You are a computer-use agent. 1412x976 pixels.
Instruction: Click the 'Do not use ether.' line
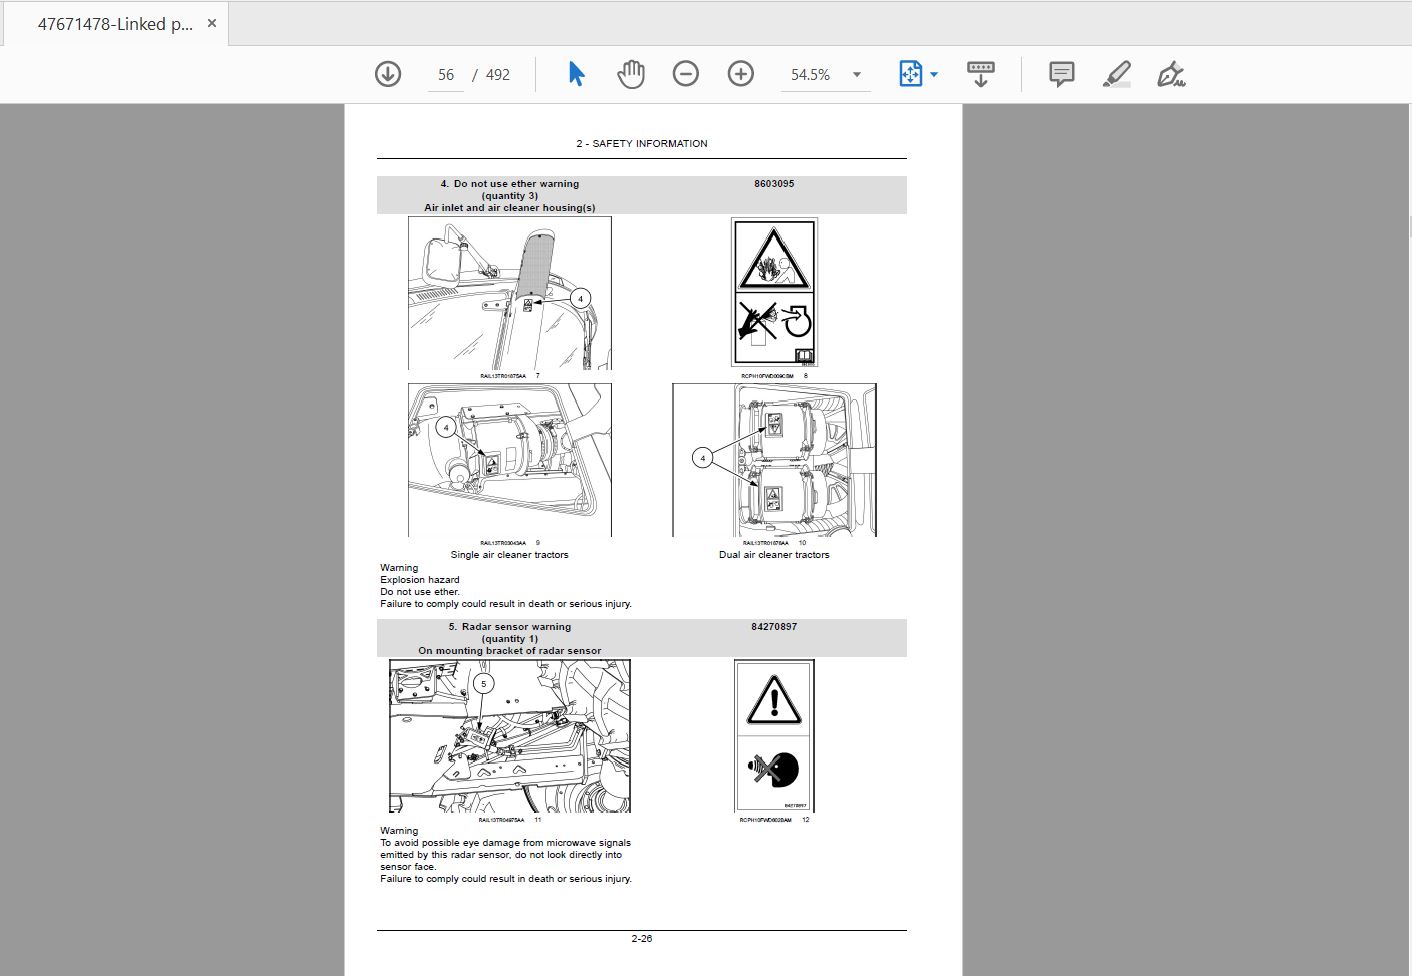420,592
